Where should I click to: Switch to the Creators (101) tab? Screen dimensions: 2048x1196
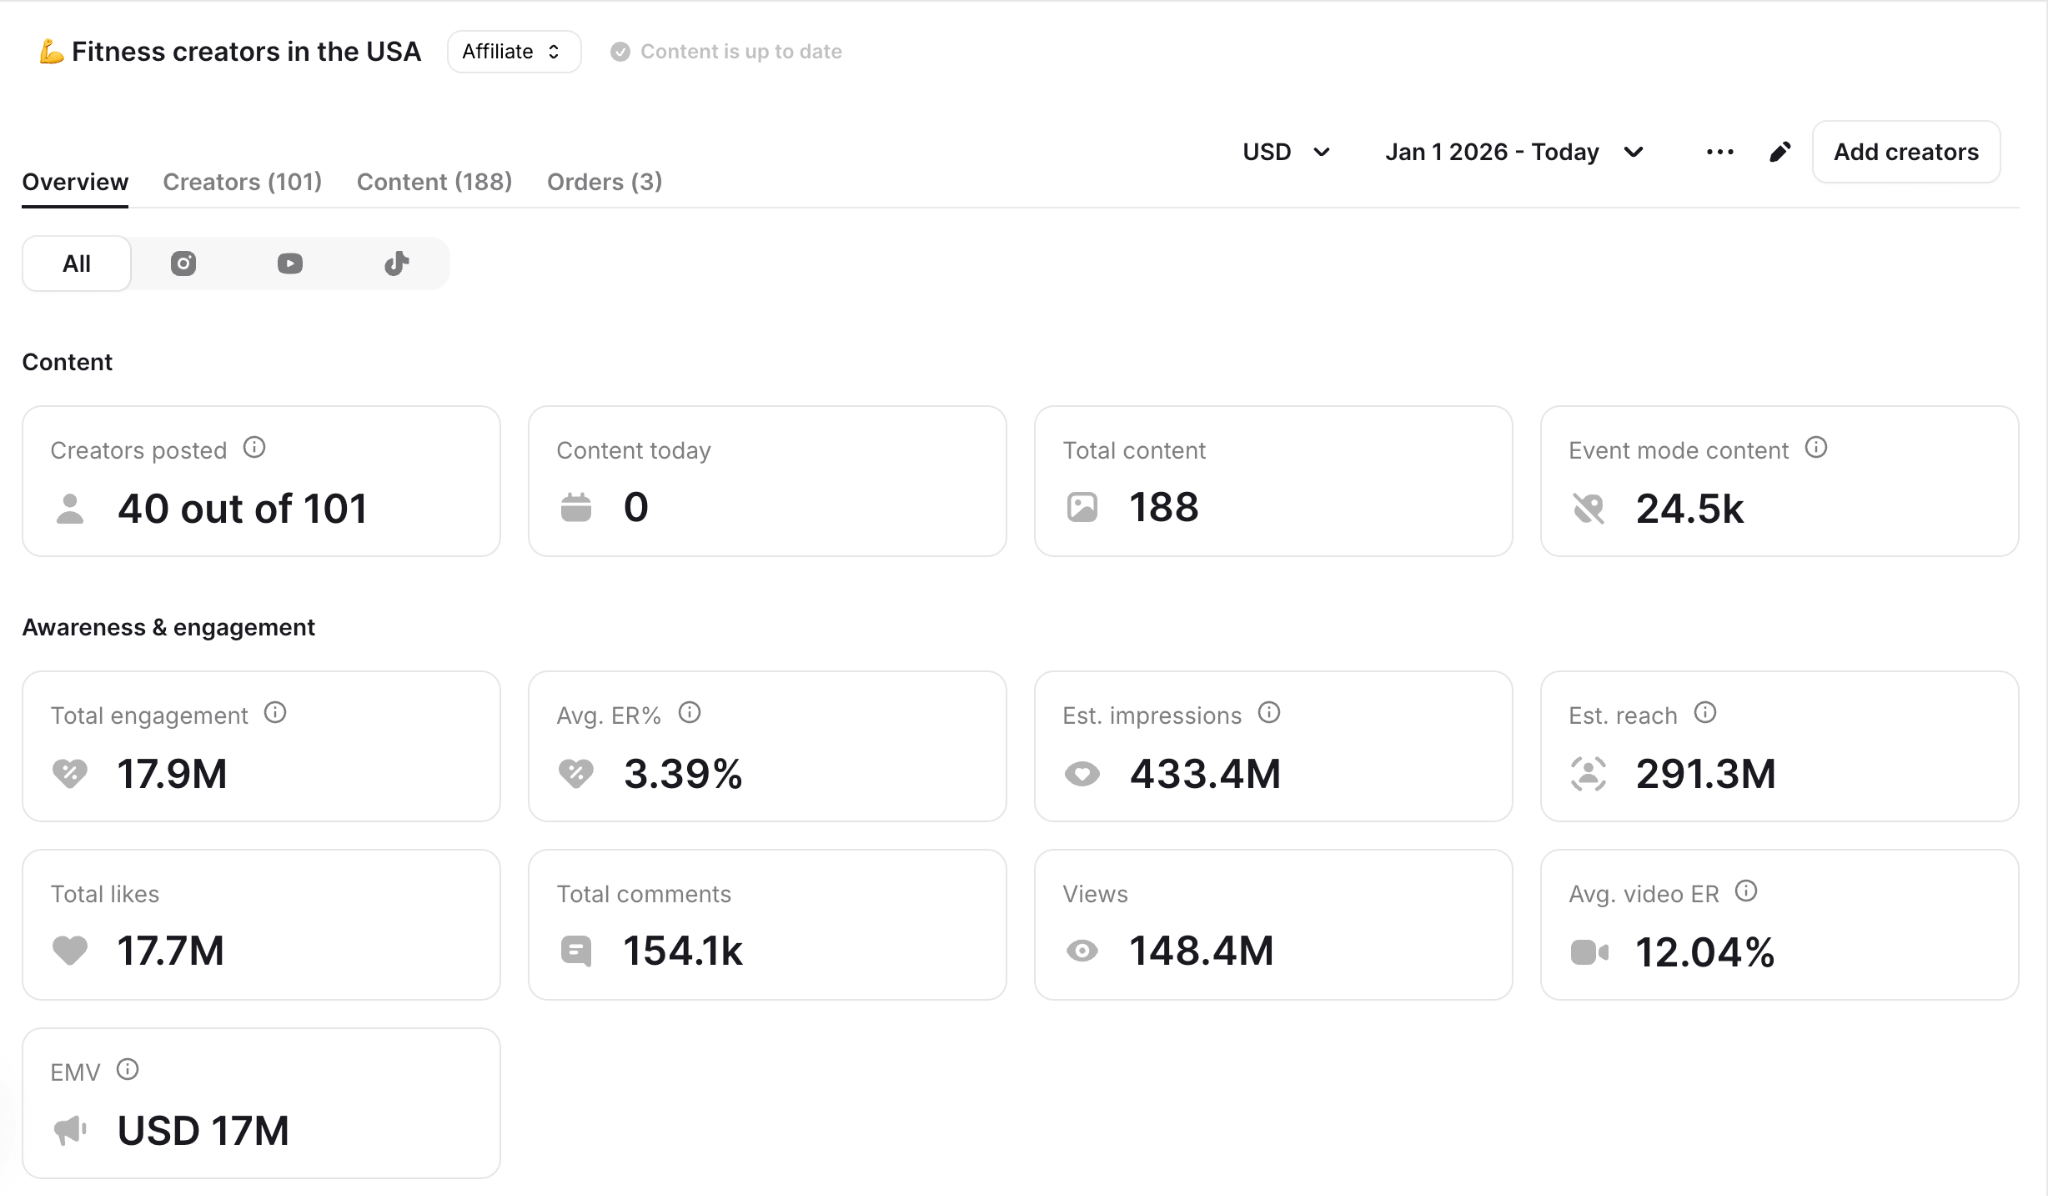tap(242, 182)
